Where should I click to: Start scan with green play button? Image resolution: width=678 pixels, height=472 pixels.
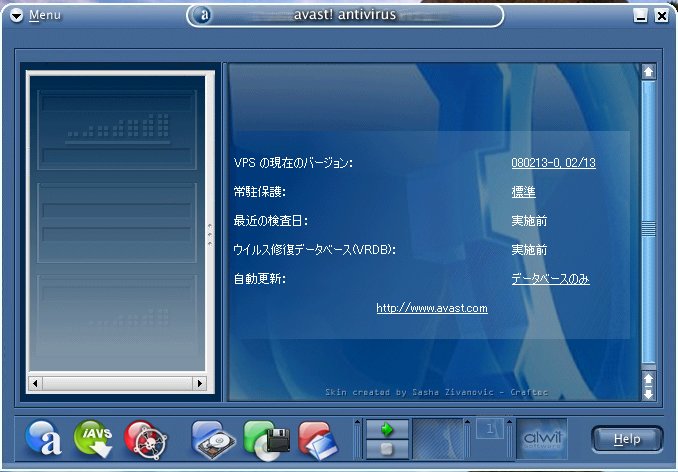(387, 430)
